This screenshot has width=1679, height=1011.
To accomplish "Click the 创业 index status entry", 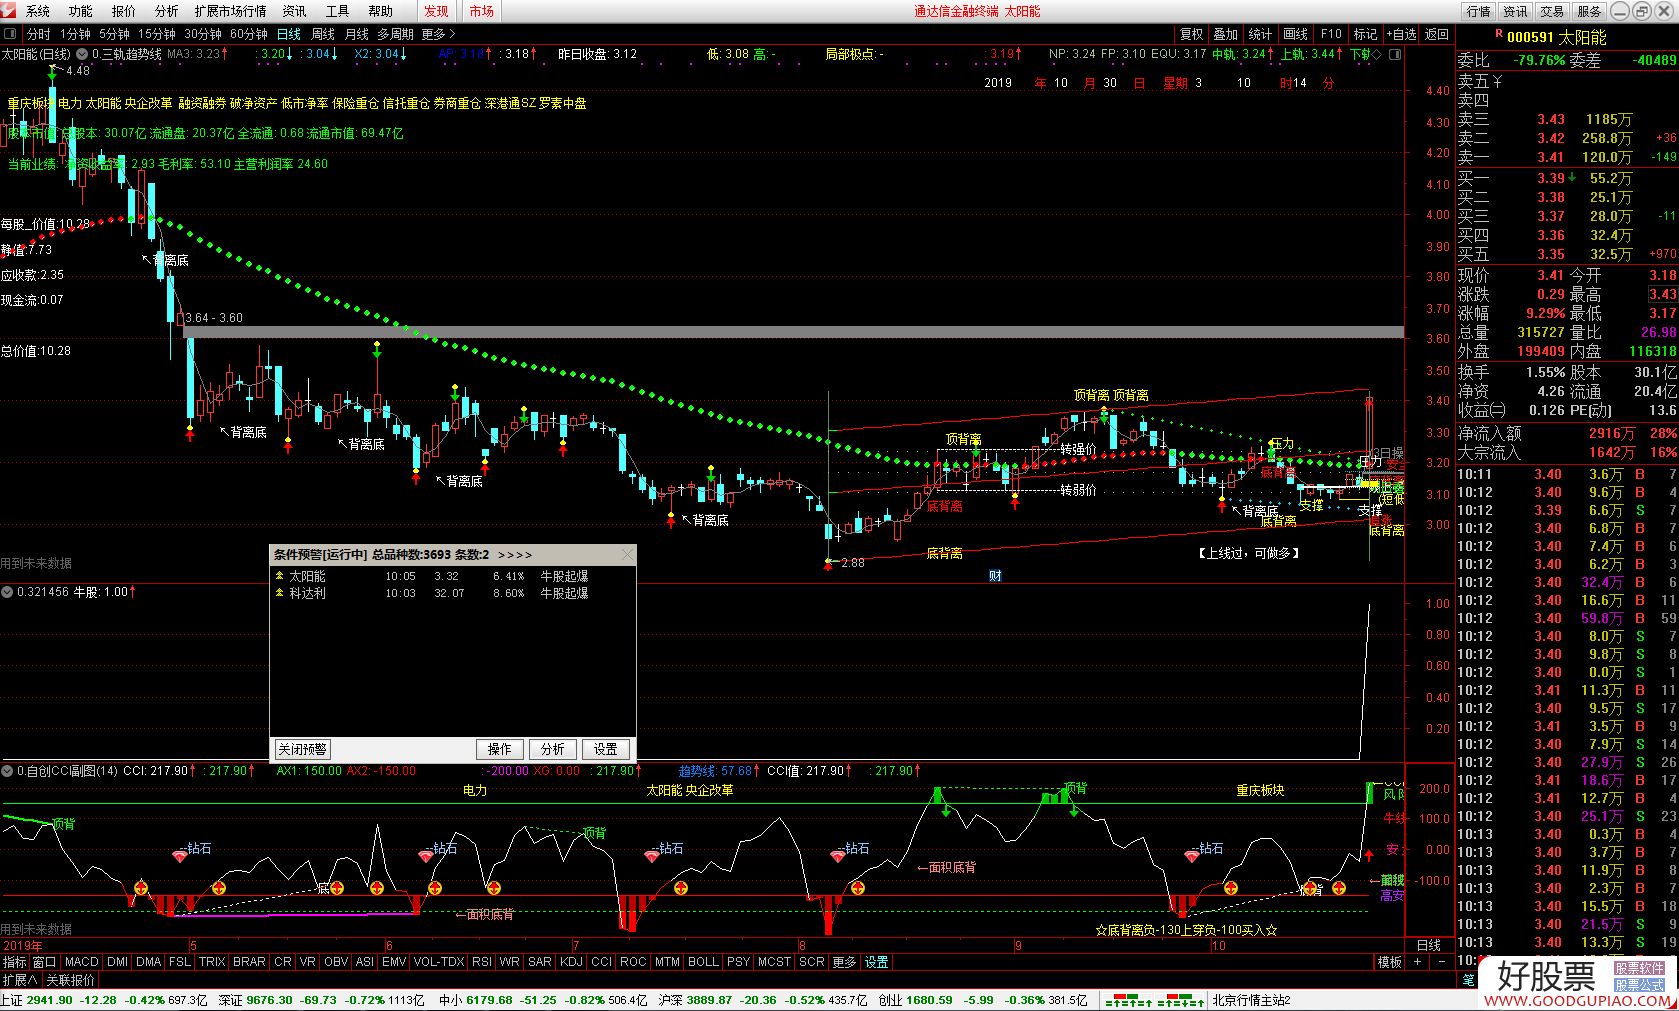I will (984, 1000).
